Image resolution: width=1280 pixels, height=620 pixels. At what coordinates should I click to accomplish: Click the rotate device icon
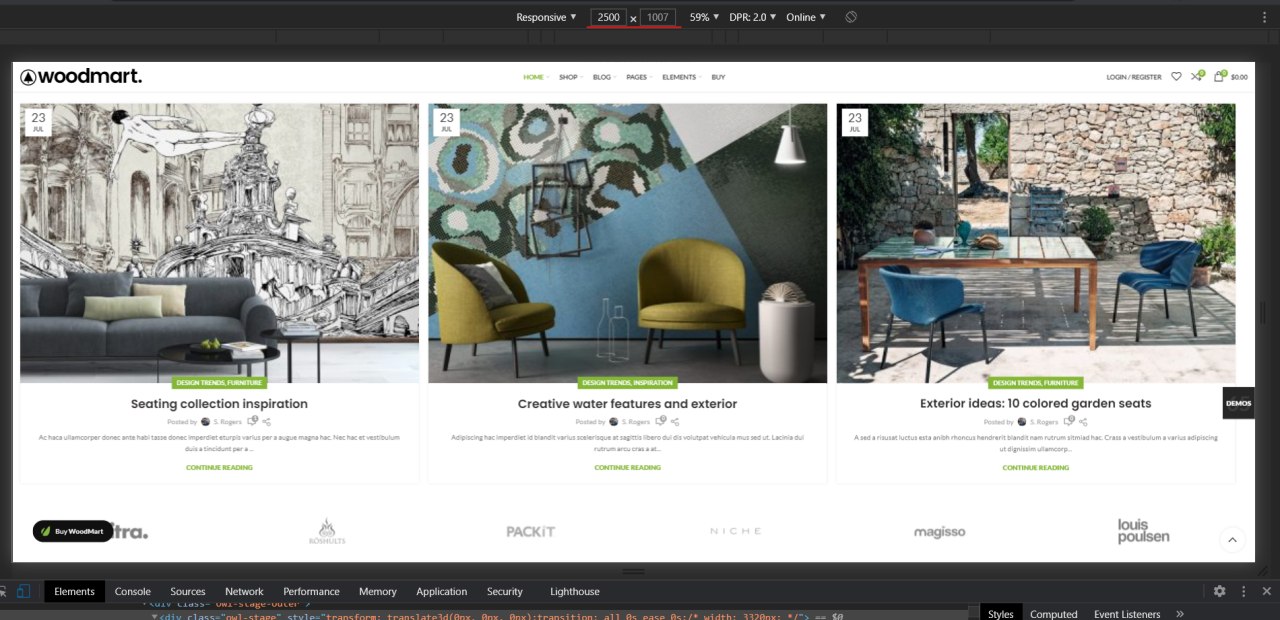(x=851, y=17)
